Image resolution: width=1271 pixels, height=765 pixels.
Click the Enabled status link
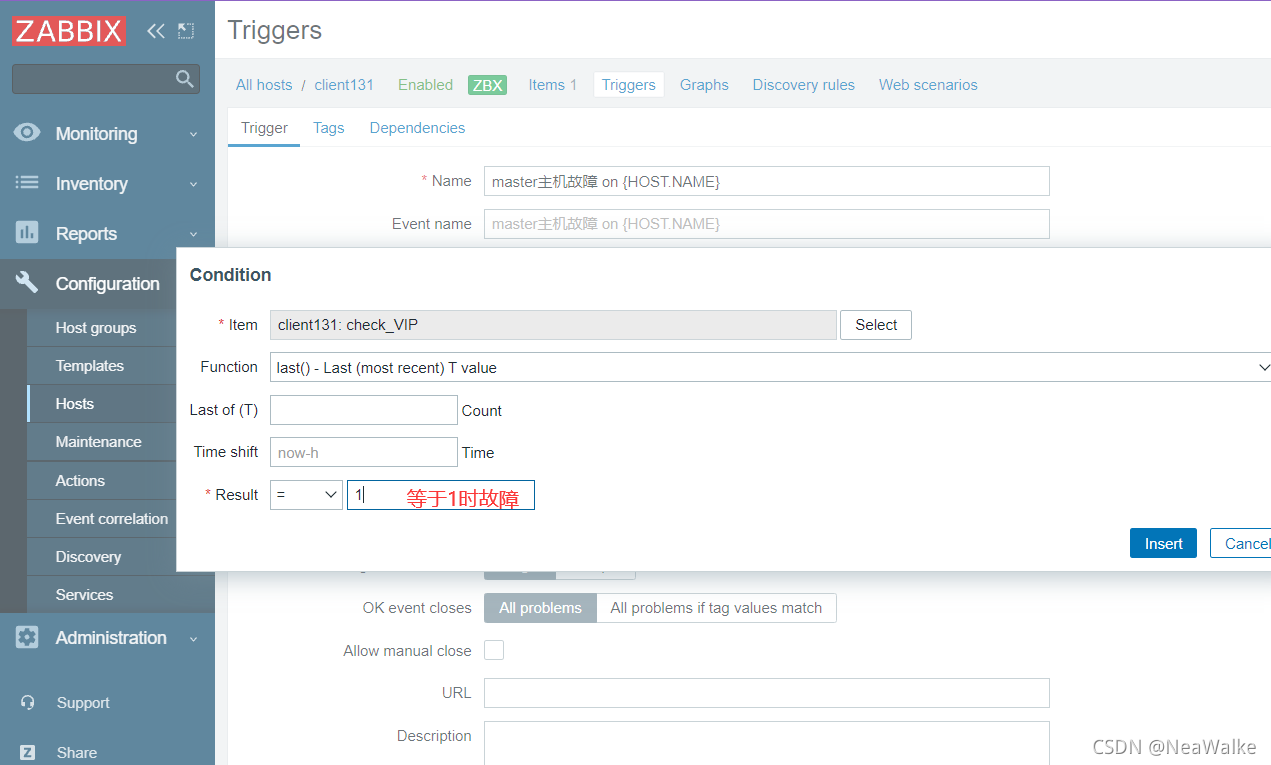tap(425, 85)
